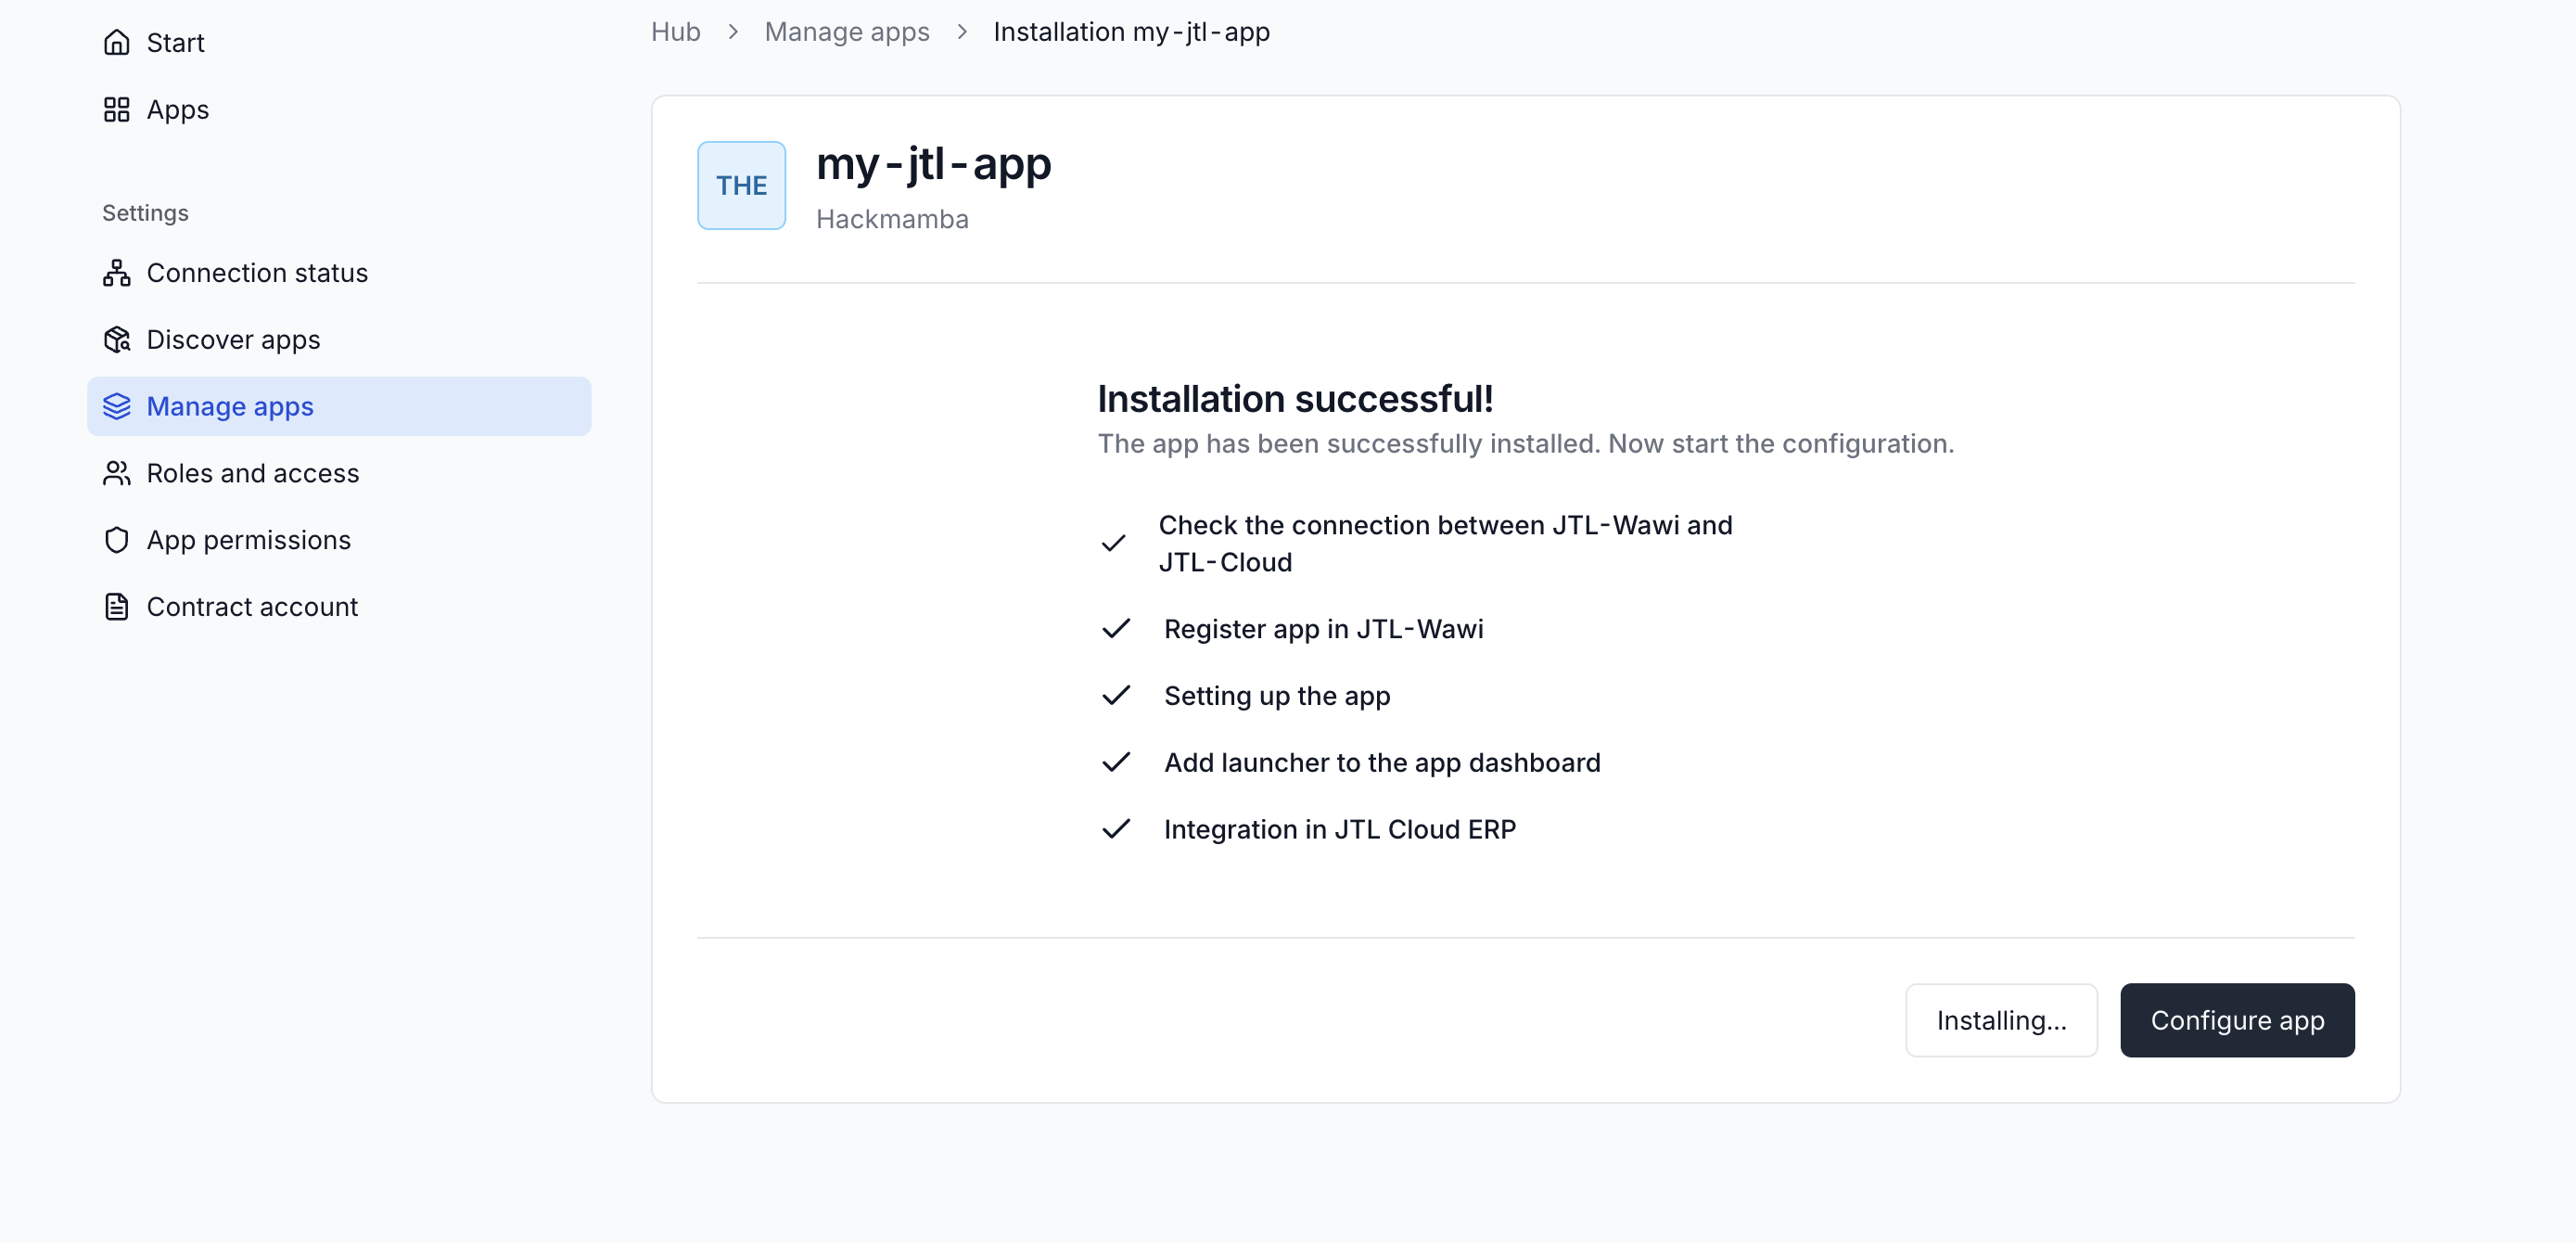Open the Start menu item
Viewport: 2576px width, 1243px height.
(x=339, y=43)
